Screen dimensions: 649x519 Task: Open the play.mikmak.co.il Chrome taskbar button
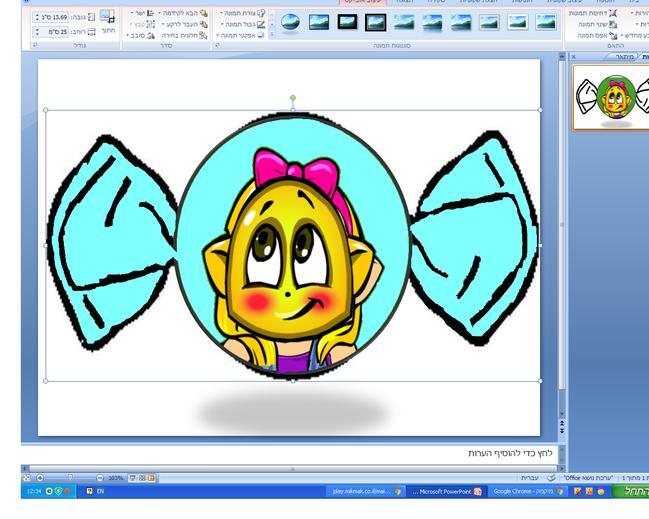[367, 492]
